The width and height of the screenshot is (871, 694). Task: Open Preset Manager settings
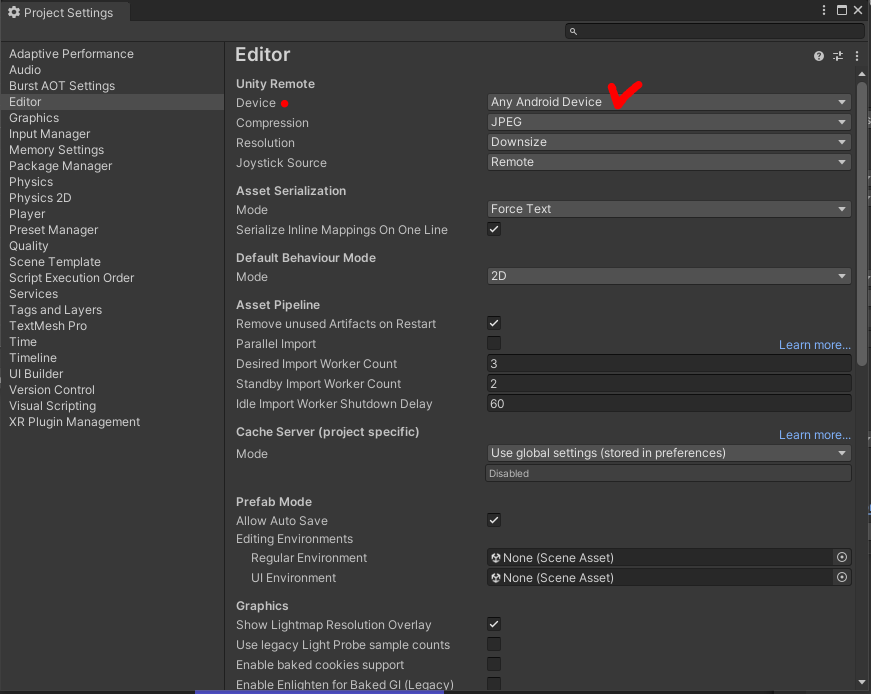click(53, 230)
